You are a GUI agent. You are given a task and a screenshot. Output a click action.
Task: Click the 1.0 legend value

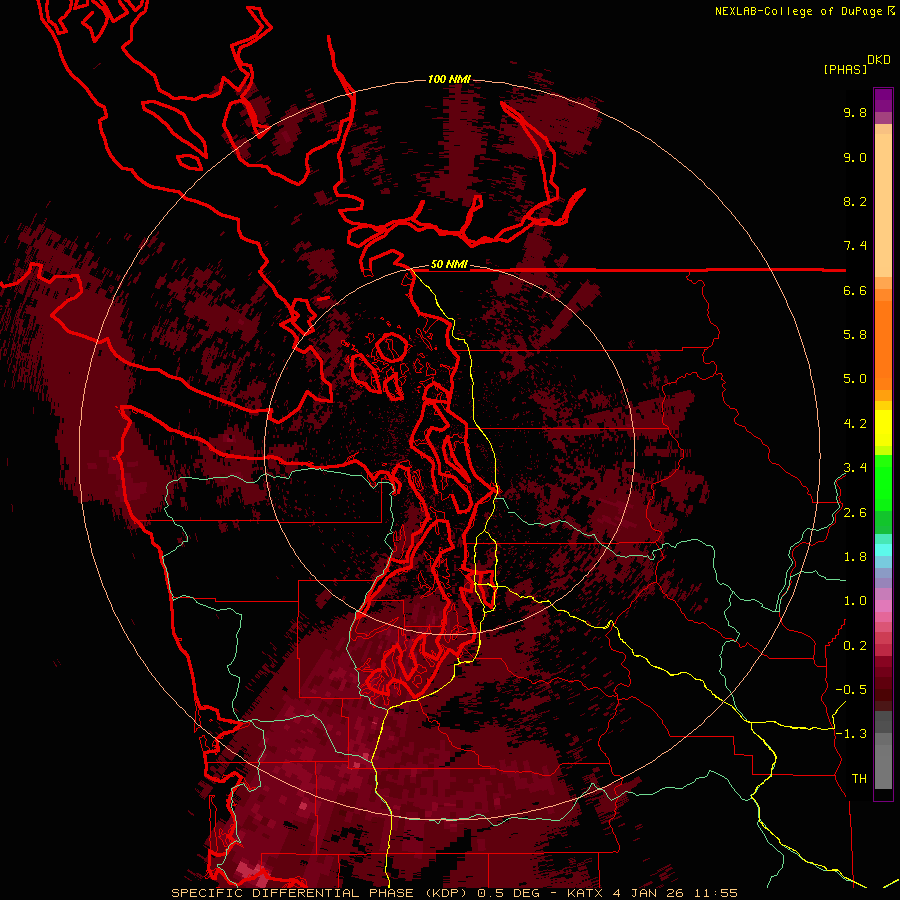[855, 601]
